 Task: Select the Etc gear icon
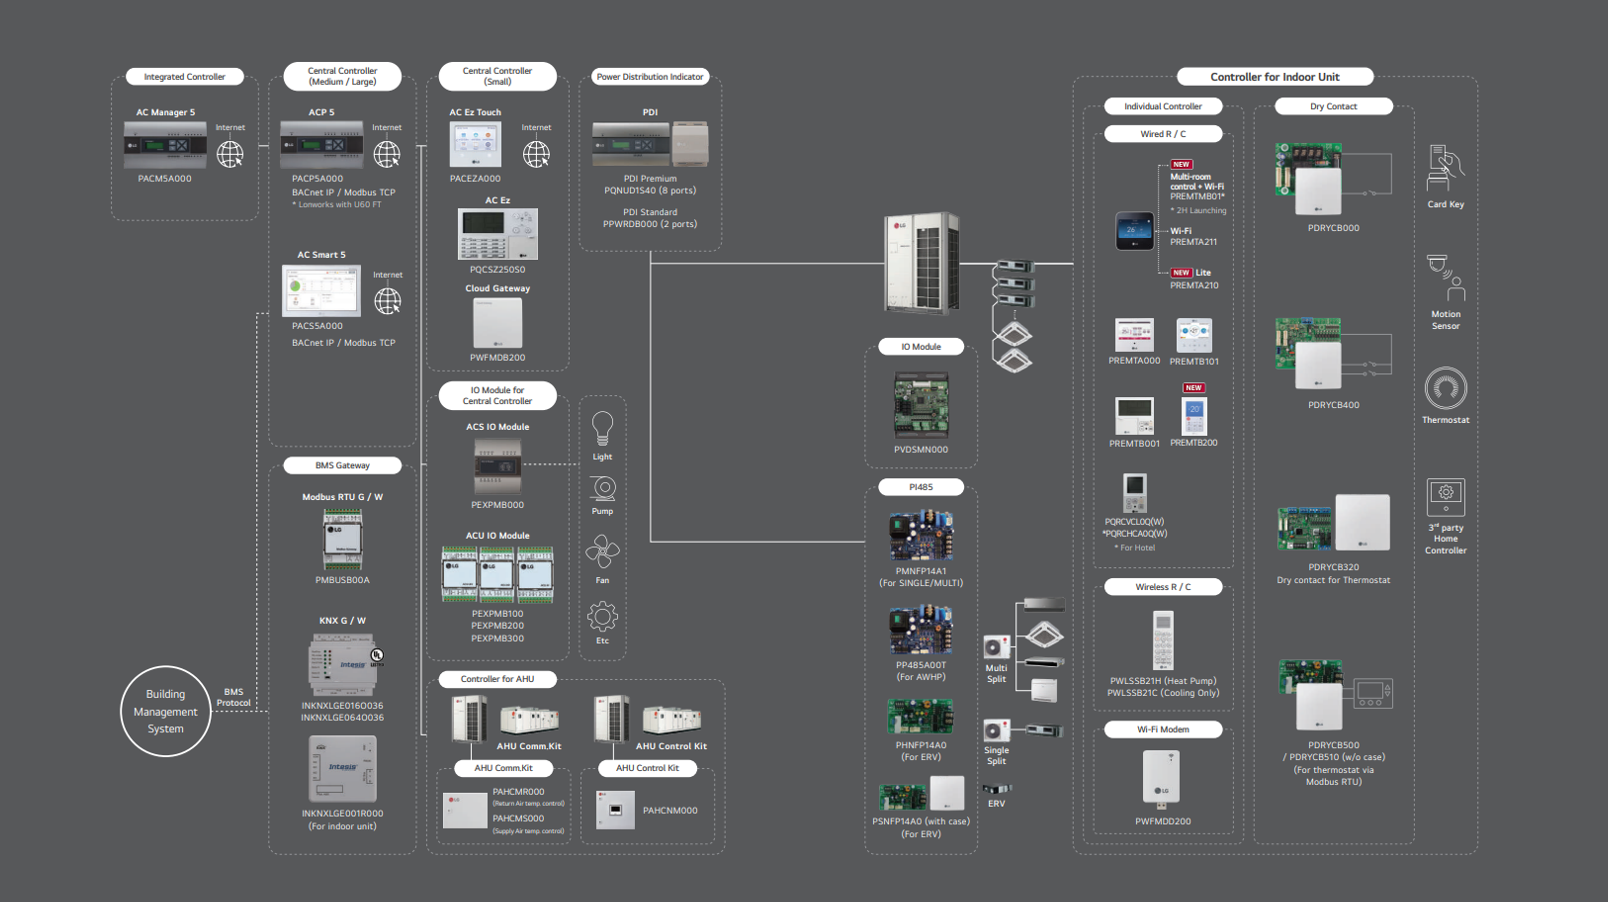tap(602, 616)
